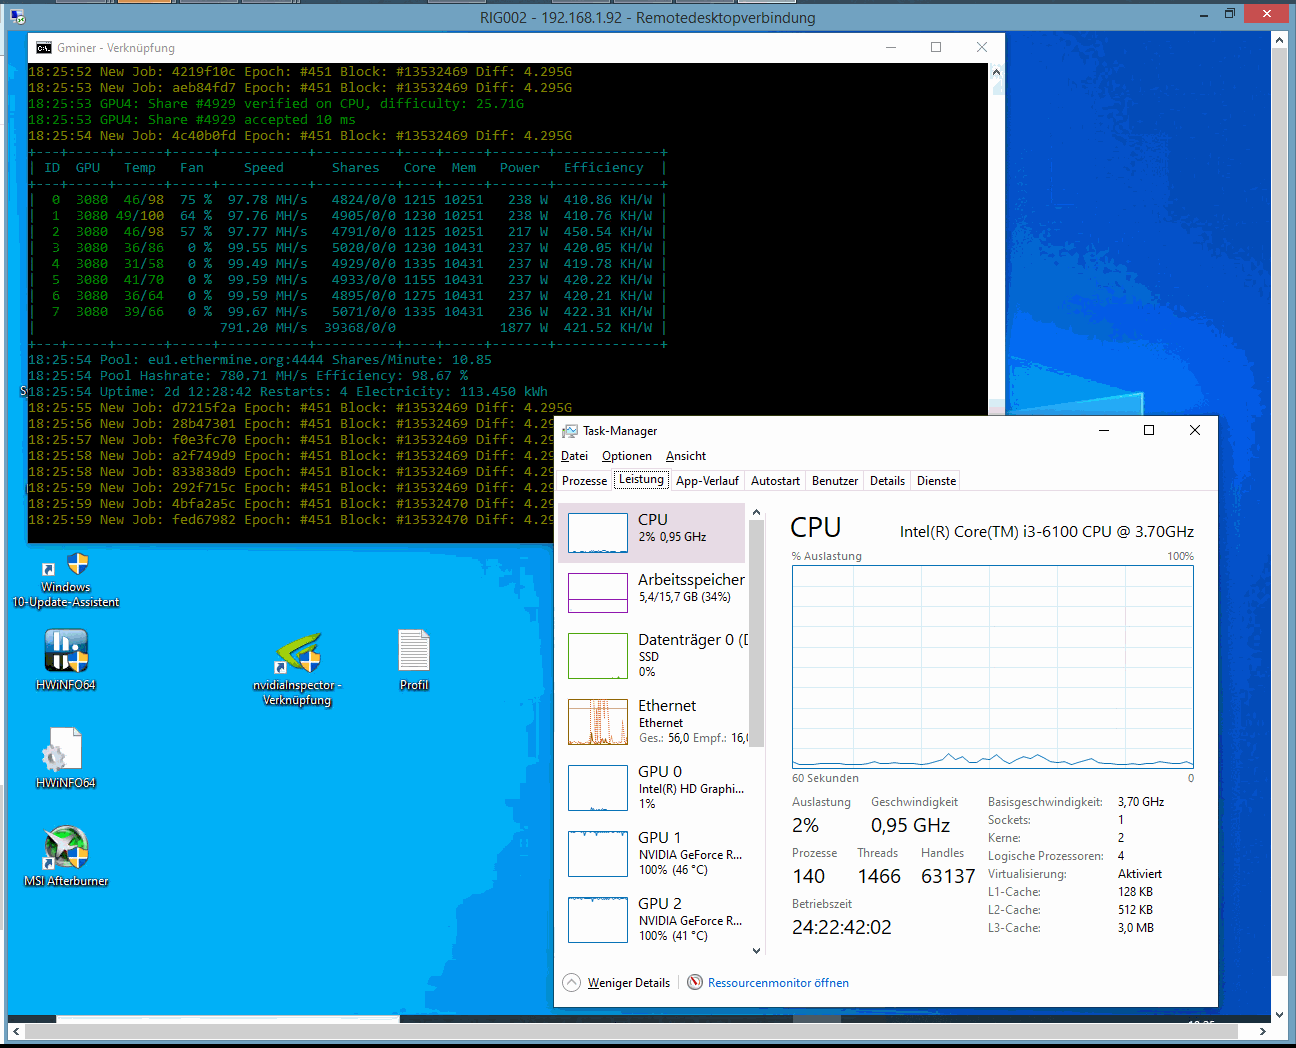Switch to the Dienste tab

936,481
